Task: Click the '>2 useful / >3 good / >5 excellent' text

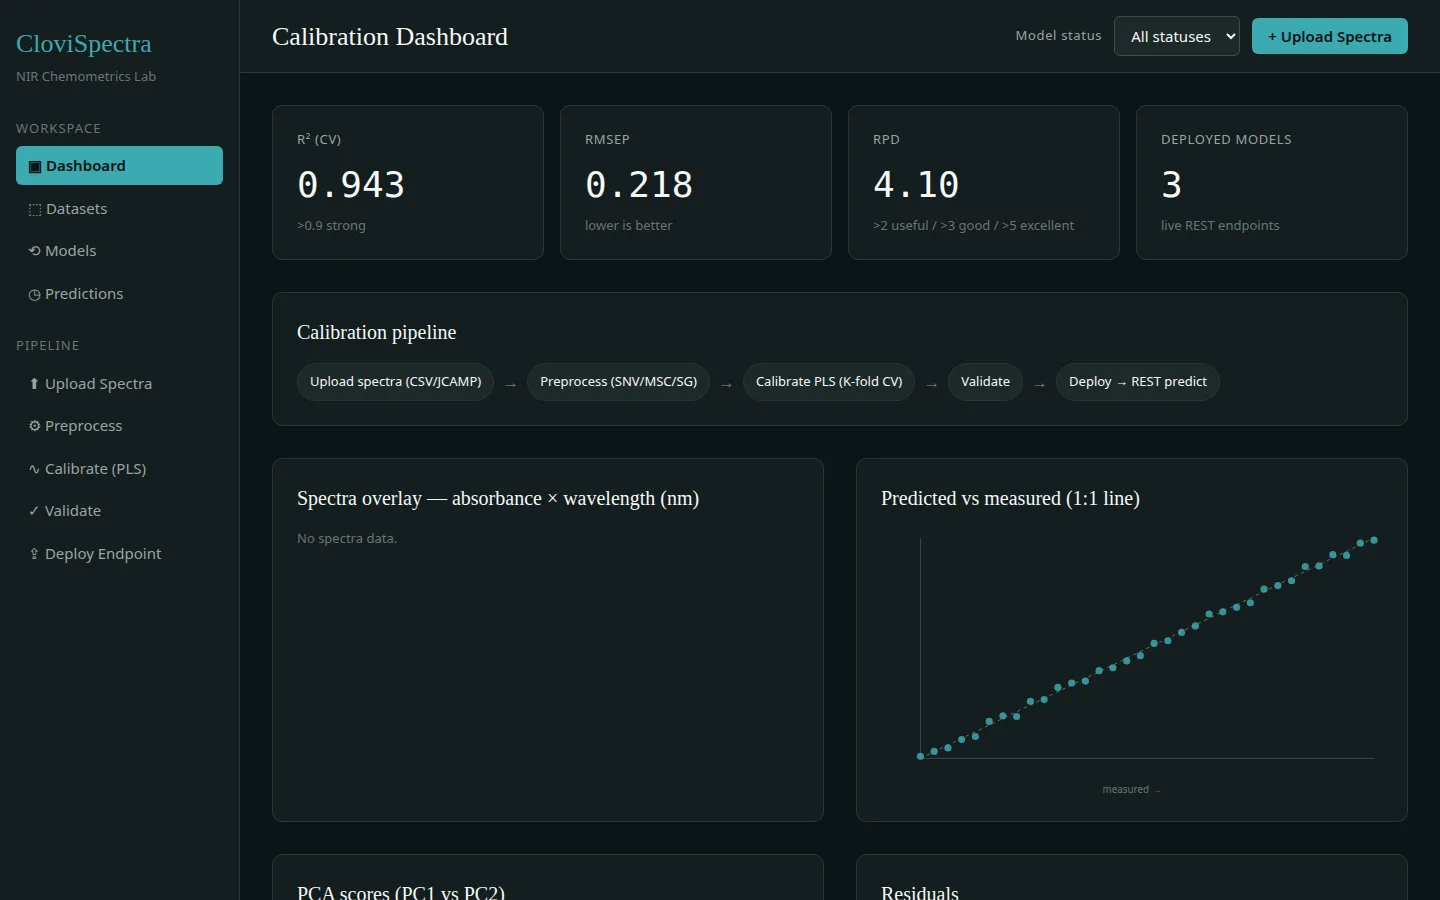Action: tap(973, 226)
